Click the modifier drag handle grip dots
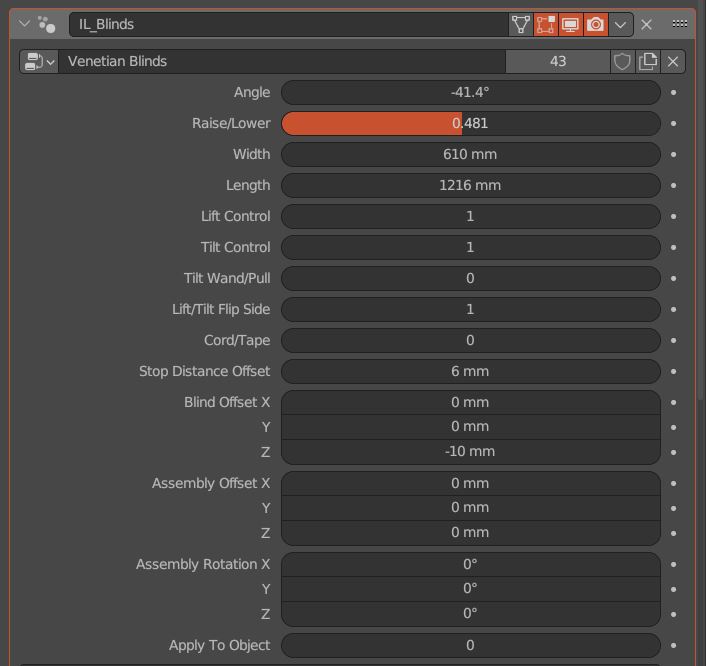The image size is (706, 666). [x=679, y=24]
